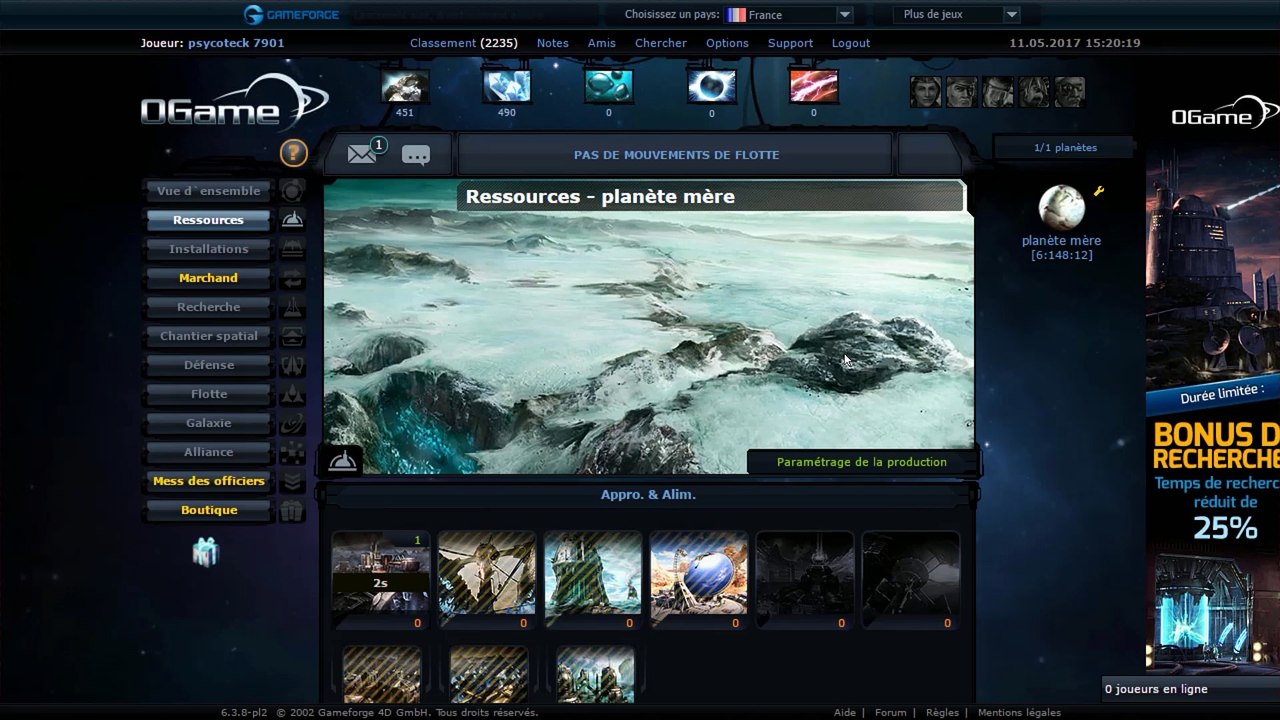Click the third officer portrait icon
This screenshot has height=720, width=1280.
tap(998, 92)
